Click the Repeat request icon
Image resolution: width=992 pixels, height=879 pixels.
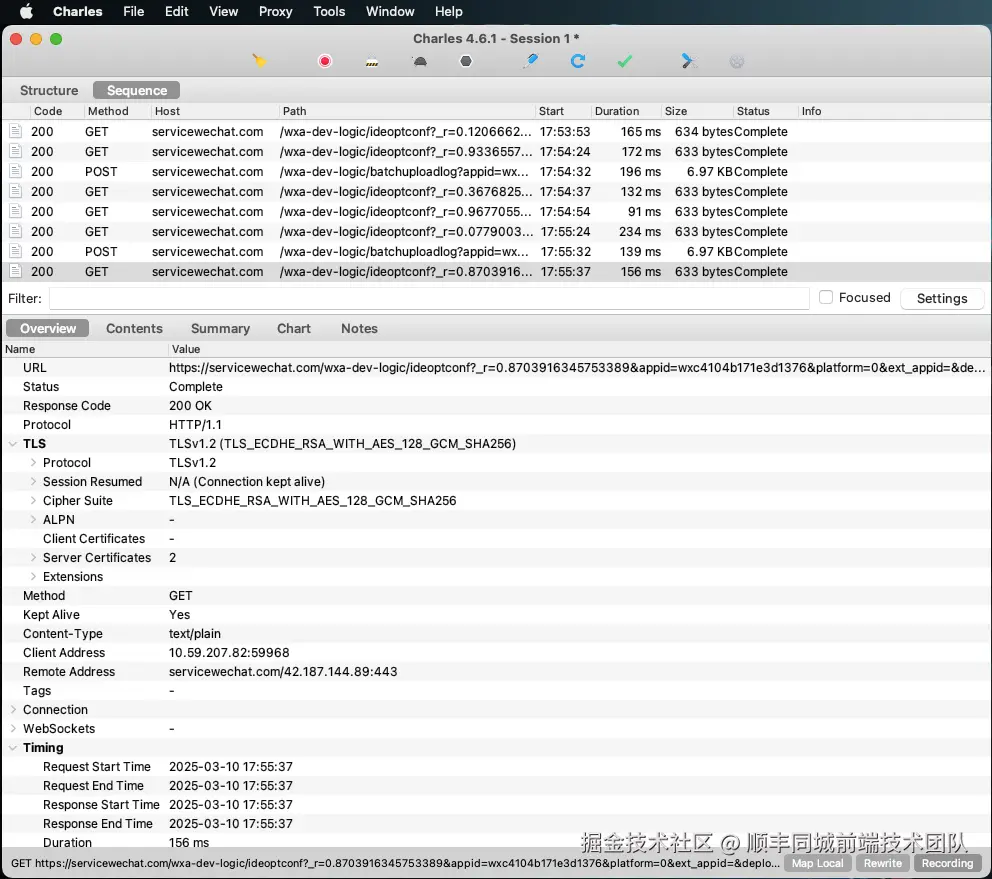click(578, 61)
